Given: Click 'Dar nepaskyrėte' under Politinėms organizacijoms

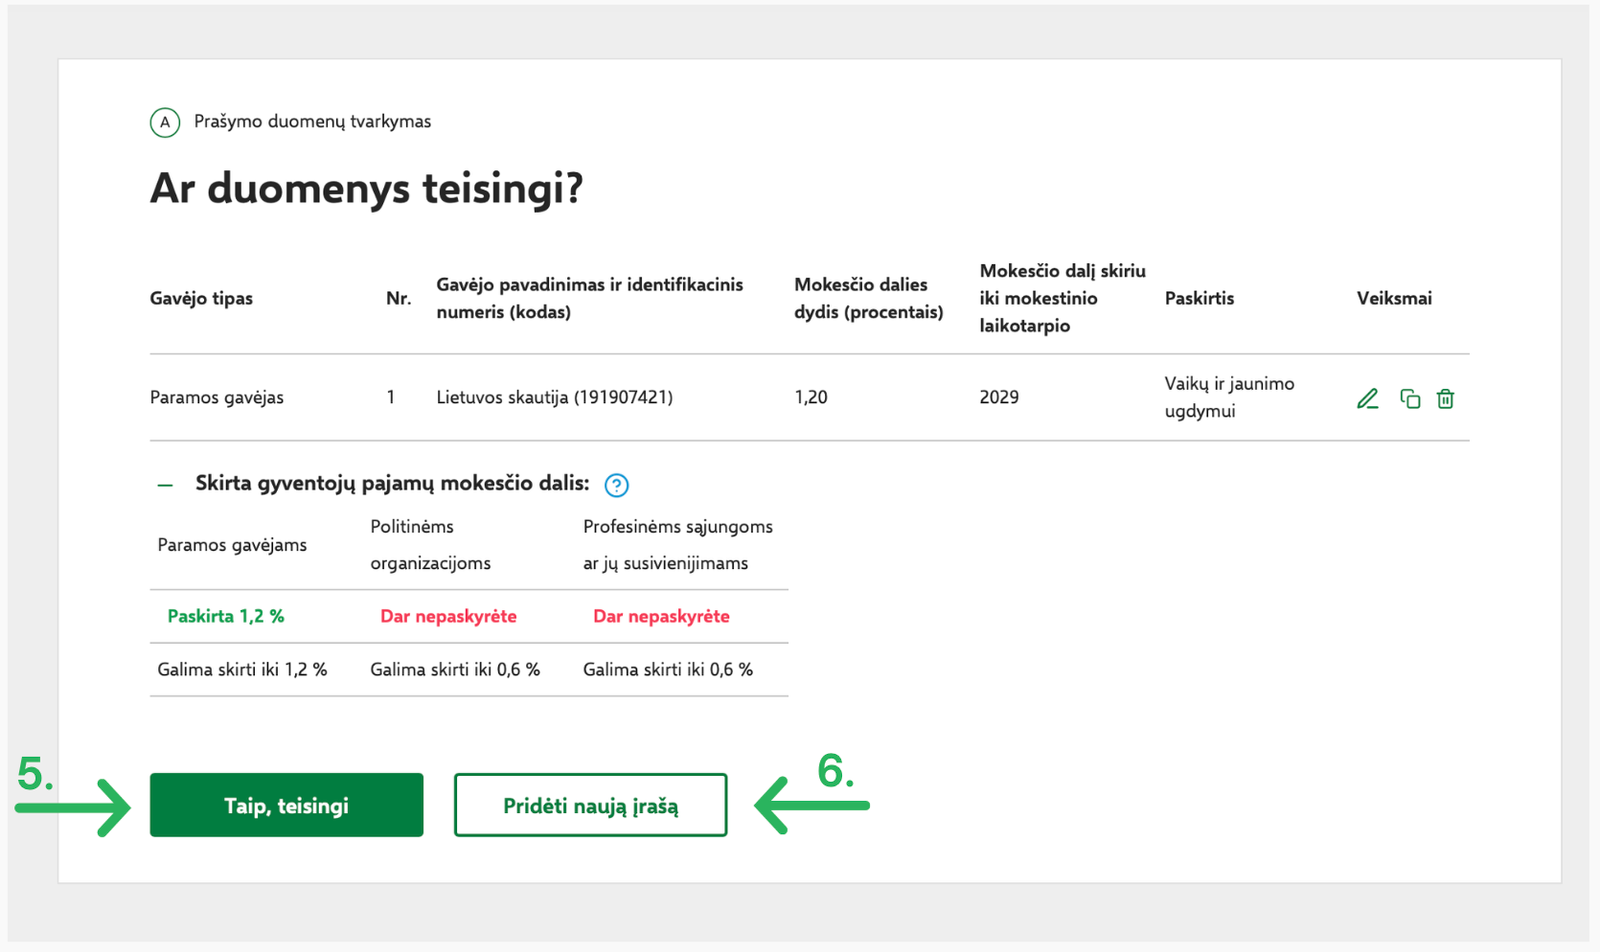Looking at the screenshot, I should [x=448, y=616].
